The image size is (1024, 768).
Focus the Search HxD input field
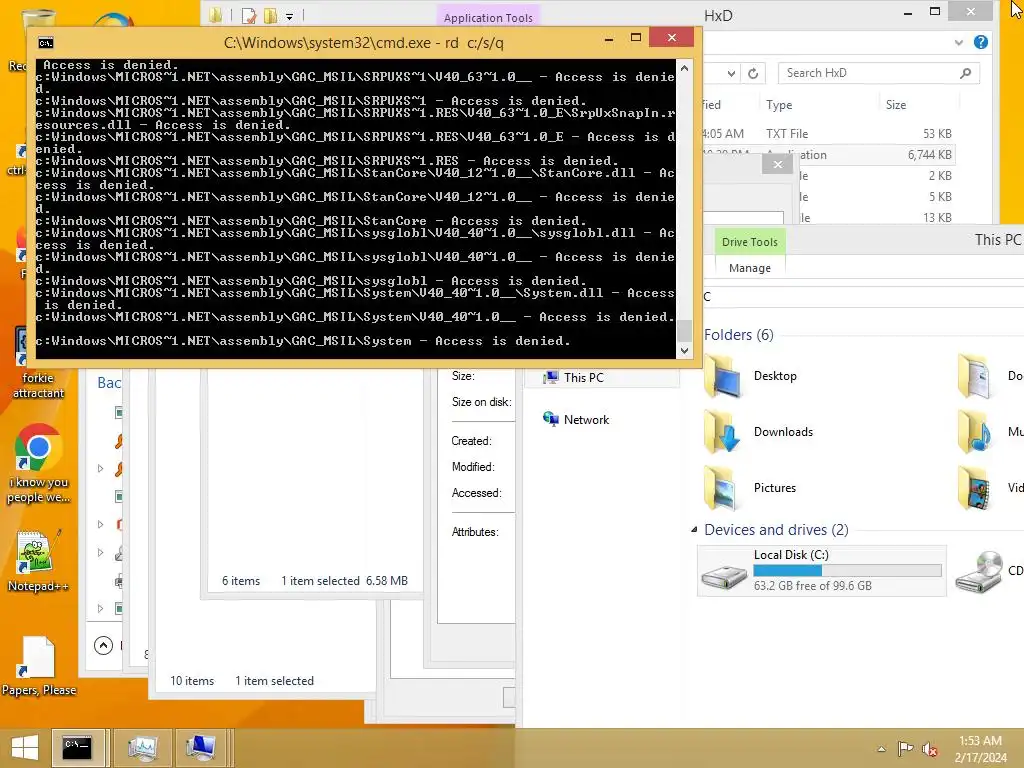pos(869,73)
